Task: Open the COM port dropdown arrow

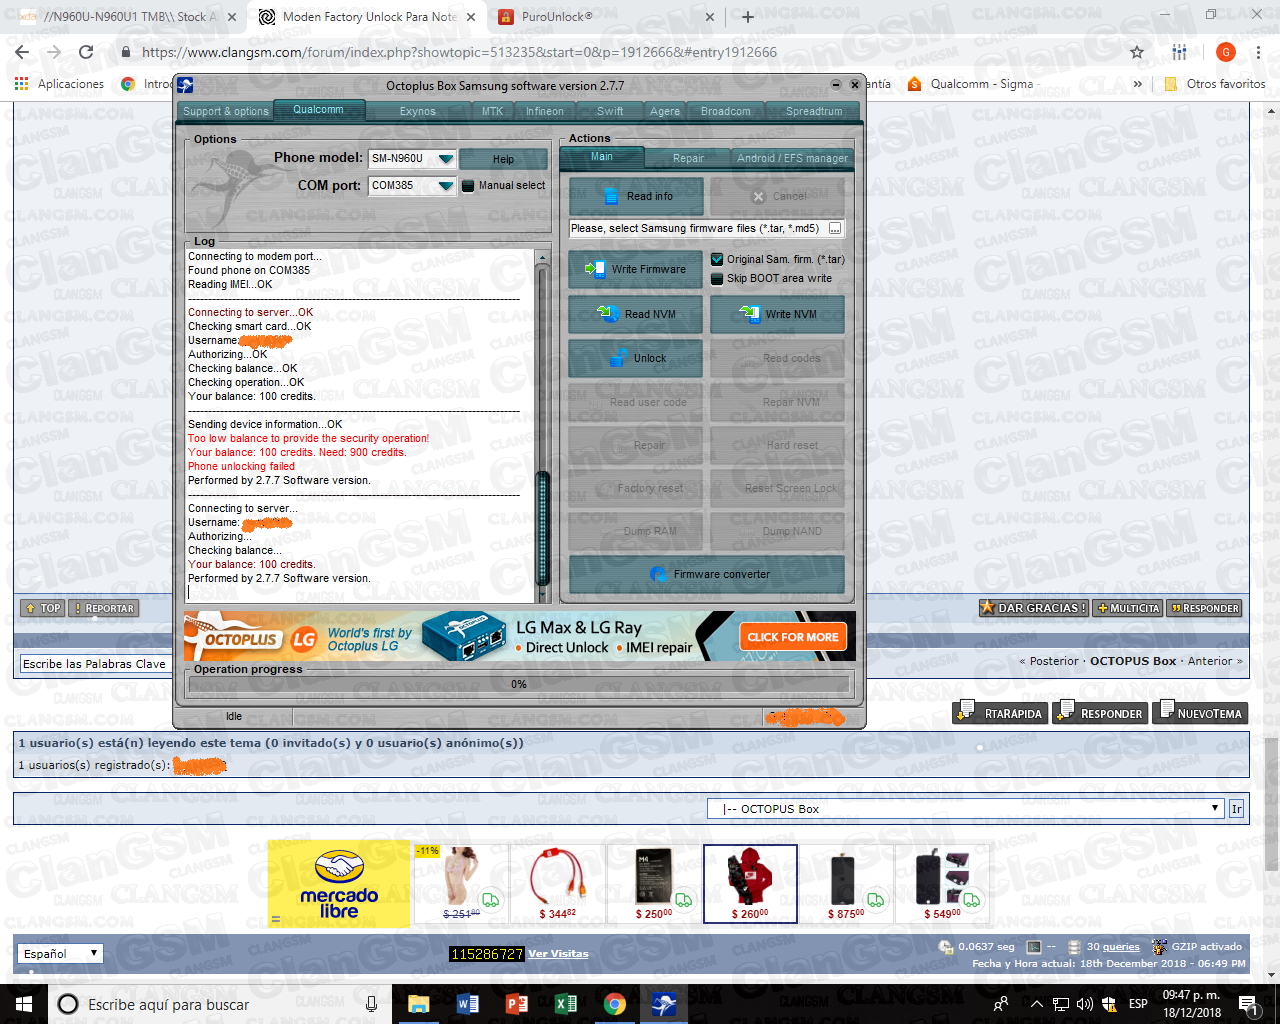Action: point(446,186)
